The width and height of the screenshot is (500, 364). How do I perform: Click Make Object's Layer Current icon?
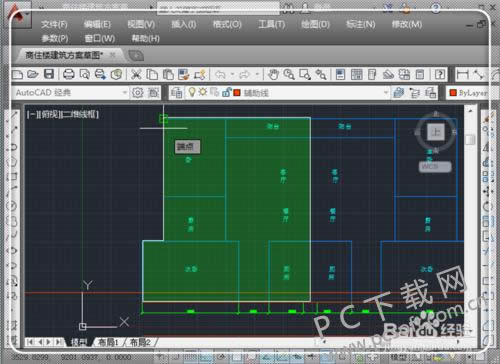pyautogui.click(x=398, y=92)
